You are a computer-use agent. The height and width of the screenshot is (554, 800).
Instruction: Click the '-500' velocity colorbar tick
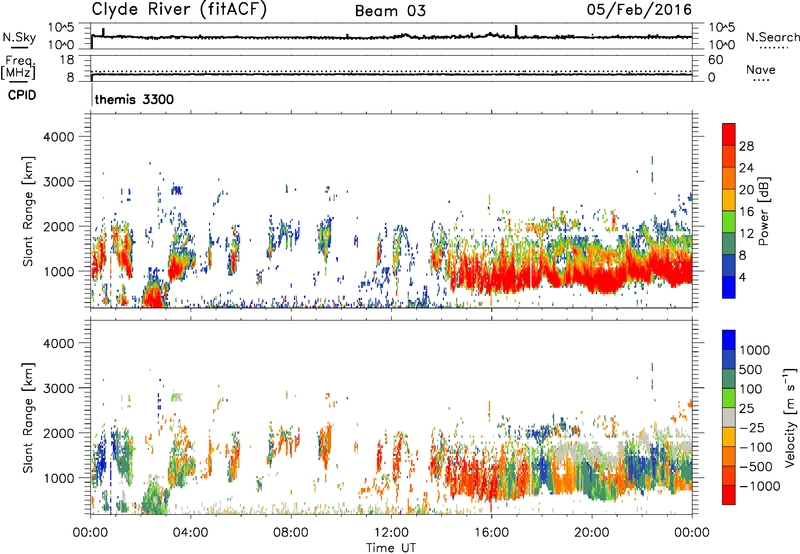[756, 467]
